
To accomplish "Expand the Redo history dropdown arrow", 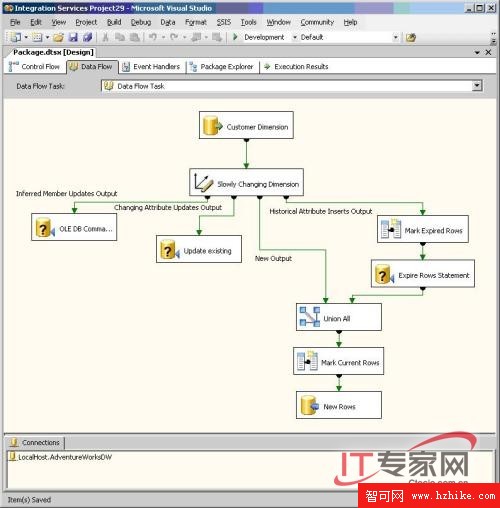I will [x=184, y=37].
